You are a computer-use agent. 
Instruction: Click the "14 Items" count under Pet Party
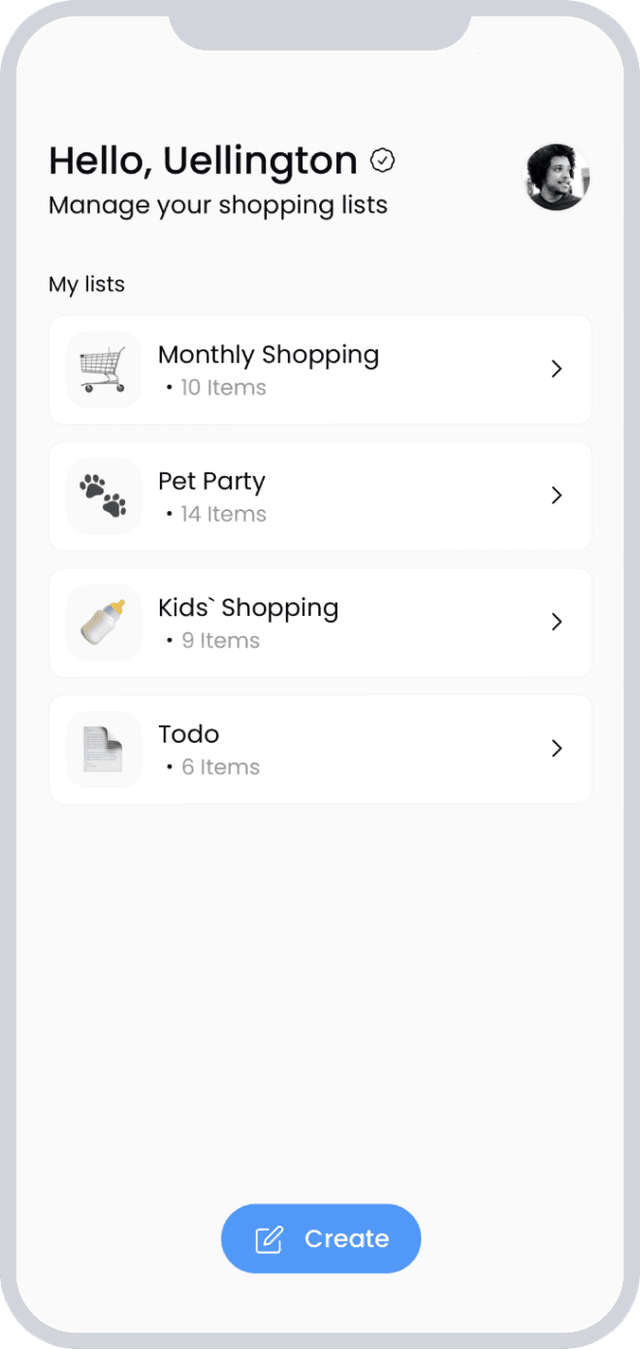(222, 514)
